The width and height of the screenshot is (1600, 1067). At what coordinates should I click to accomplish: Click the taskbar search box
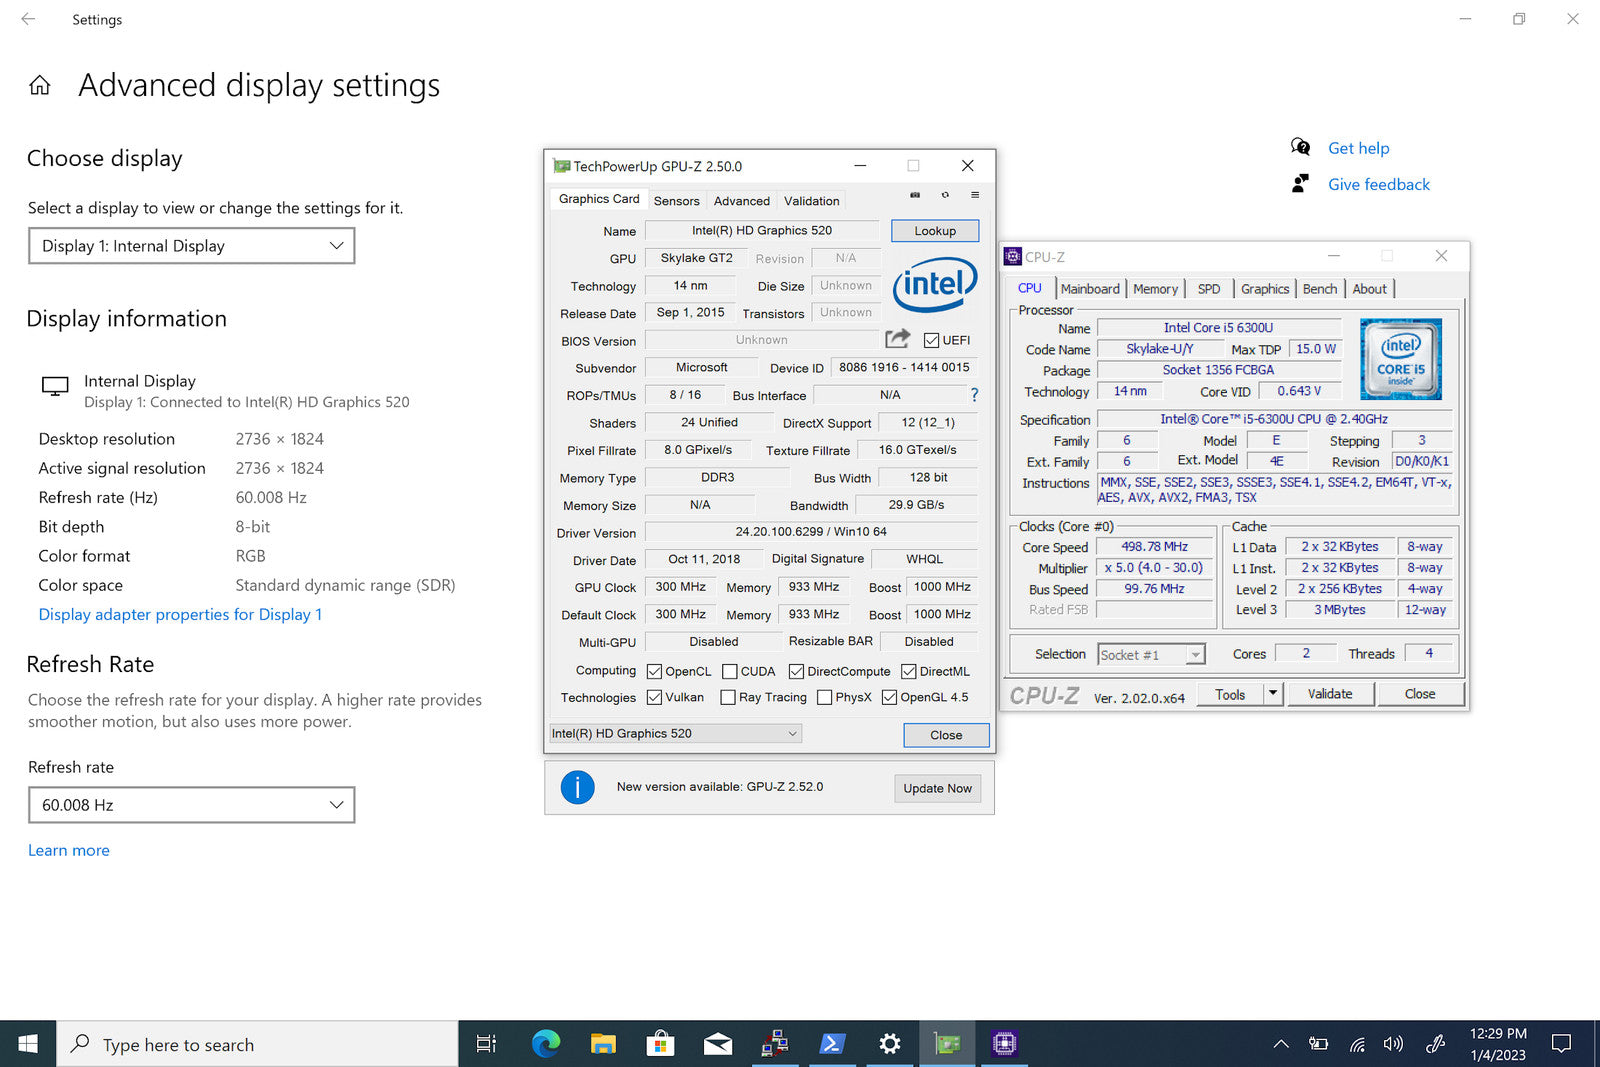[257, 1044]
